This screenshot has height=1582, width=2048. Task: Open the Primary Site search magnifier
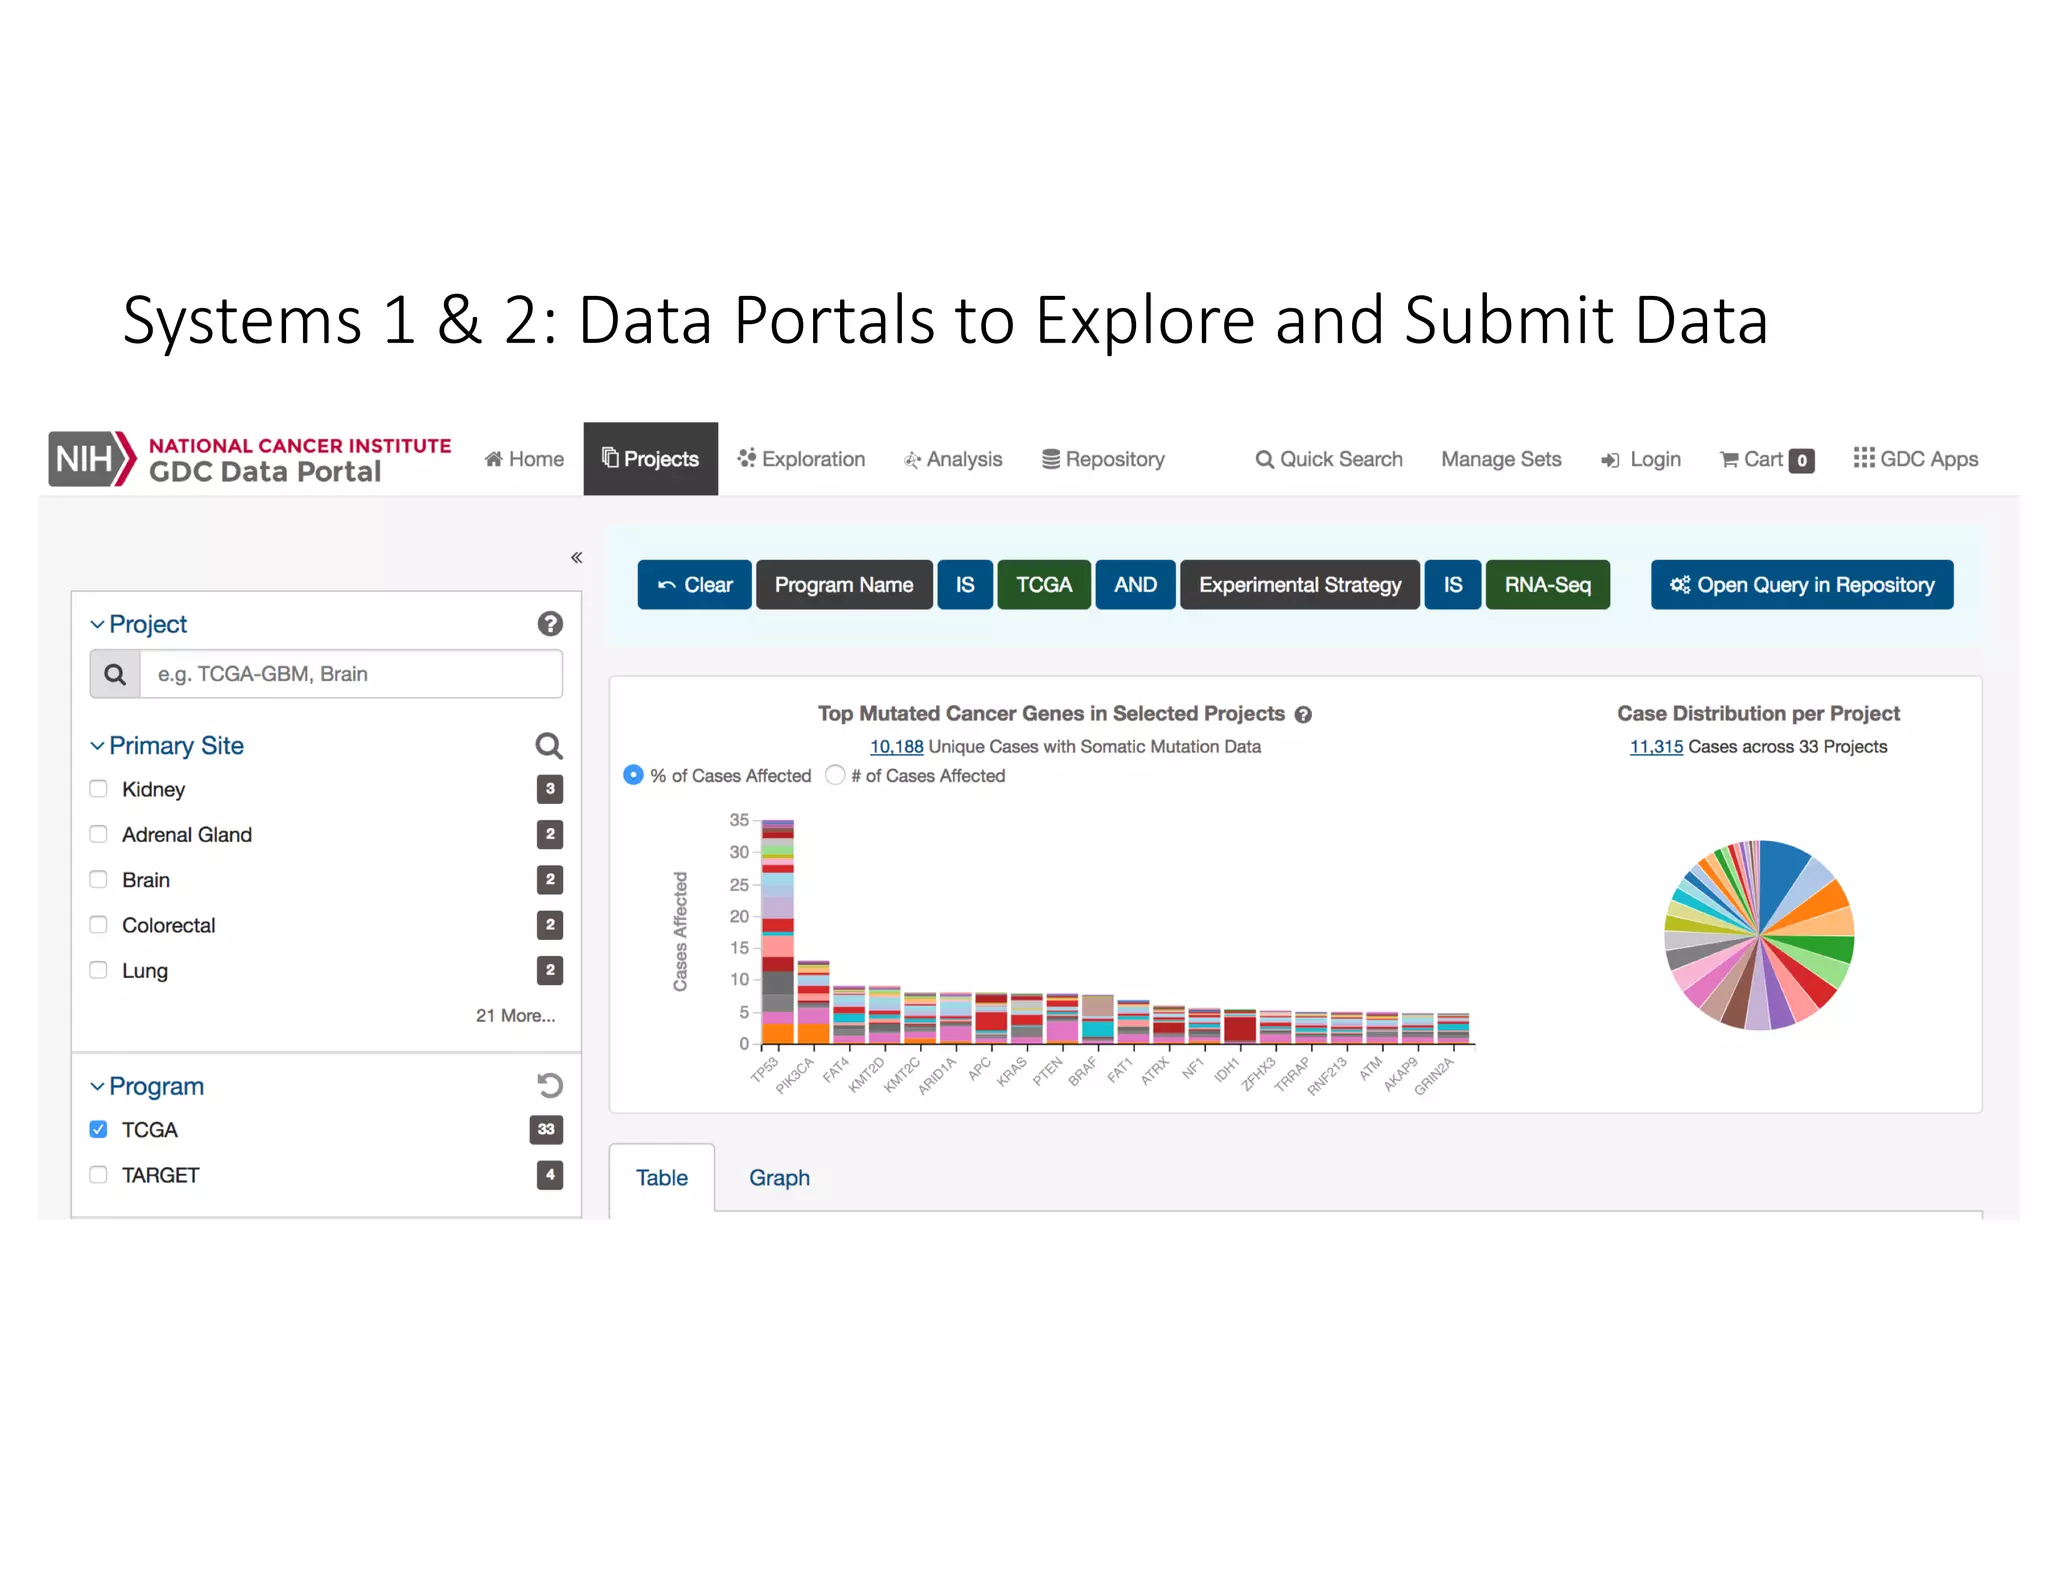[x=548, y=745]
